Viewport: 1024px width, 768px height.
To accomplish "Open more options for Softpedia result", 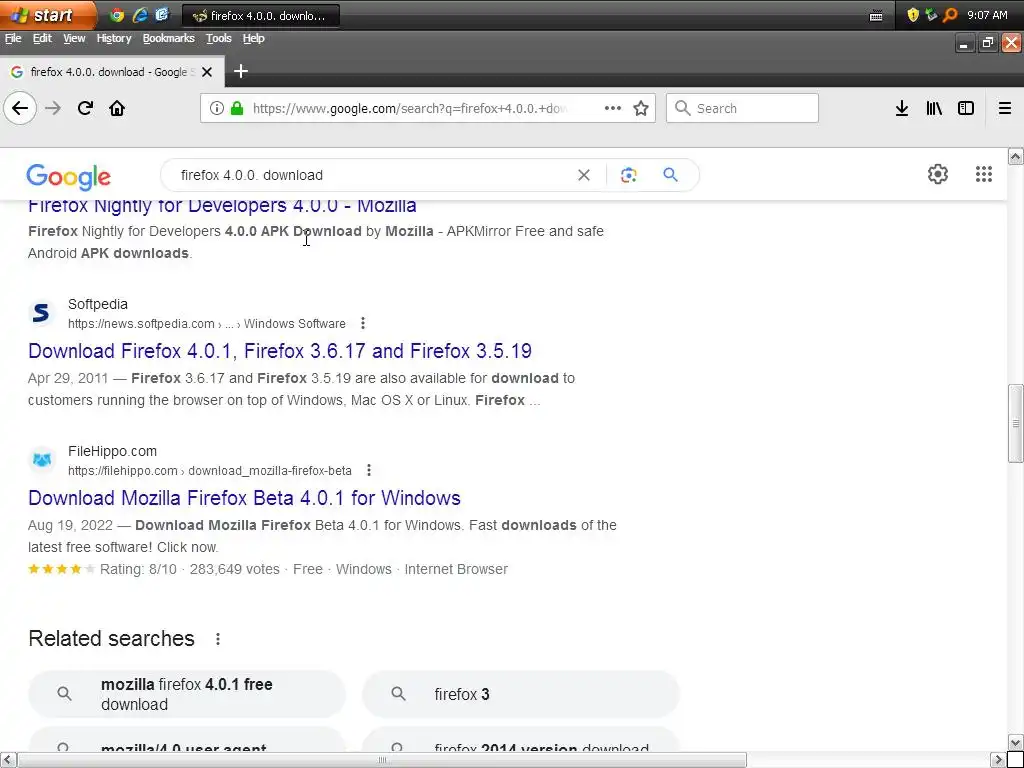I will [363, 323].
